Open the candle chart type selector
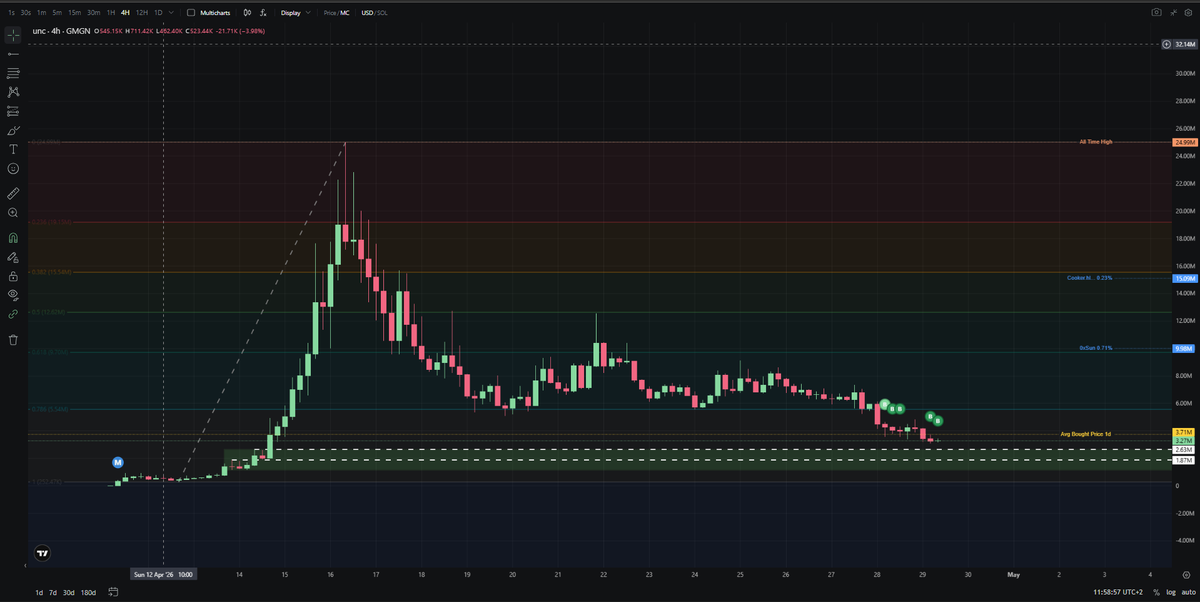Viewport: 1200px width, 602px height. pos(246,13)
